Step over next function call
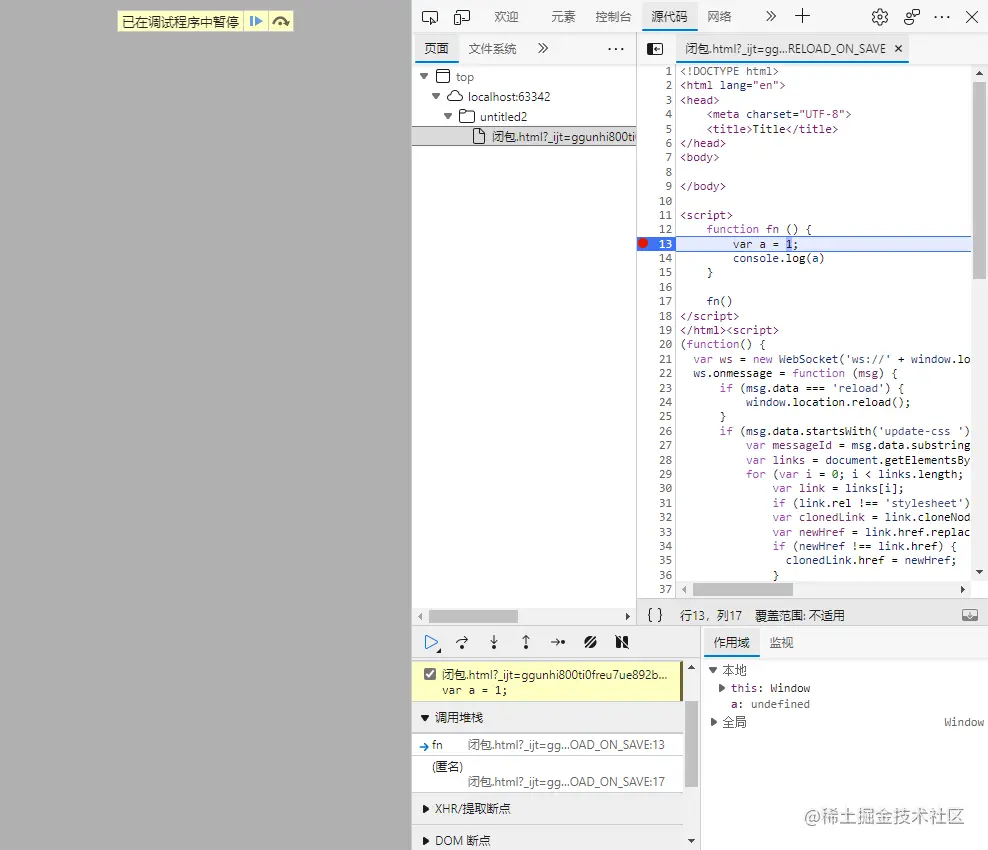The image size is (988, 850). [x=462, y=642]
